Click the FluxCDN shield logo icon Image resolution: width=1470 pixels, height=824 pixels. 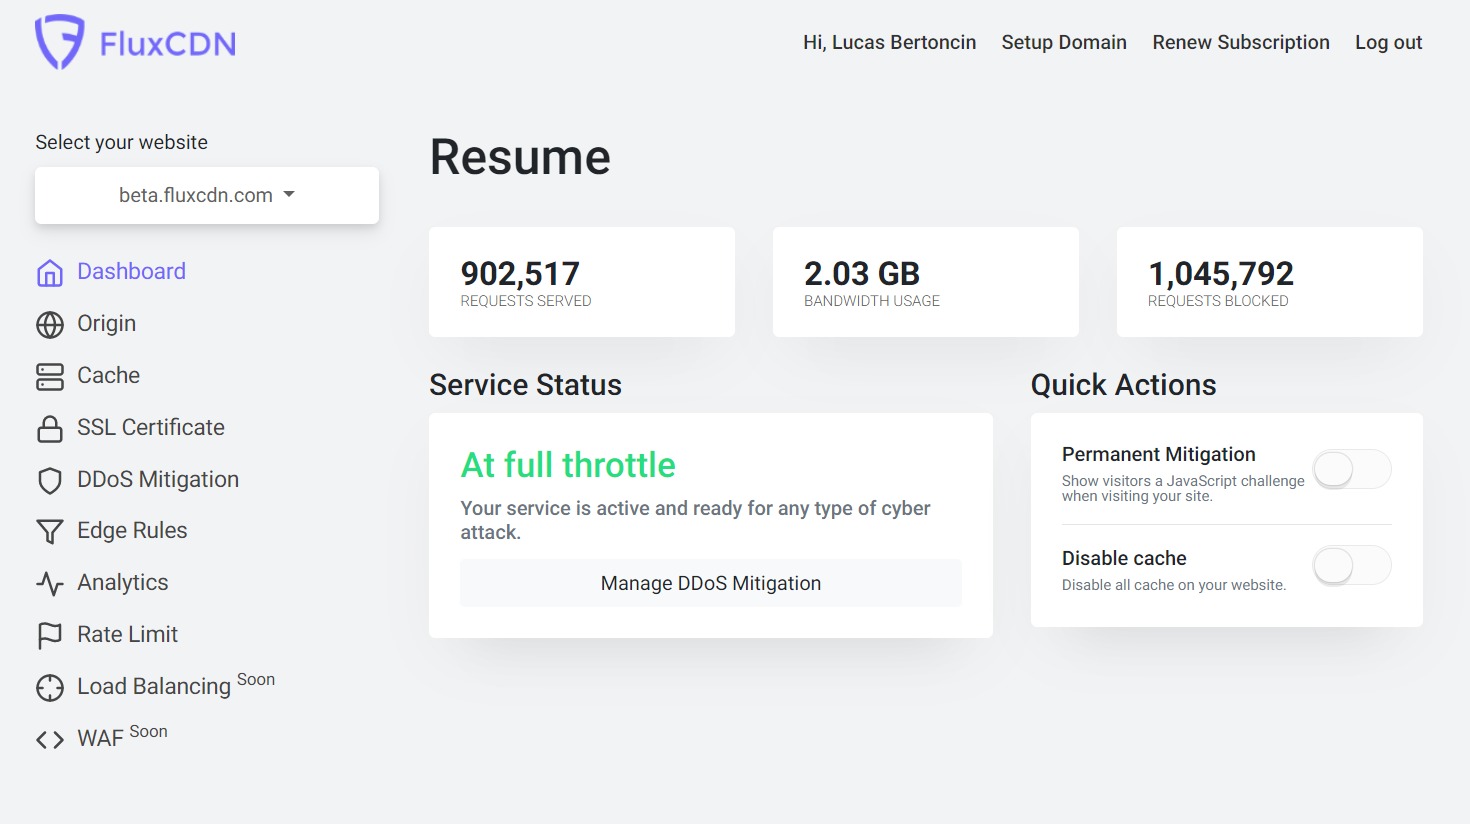pos(59,42)
